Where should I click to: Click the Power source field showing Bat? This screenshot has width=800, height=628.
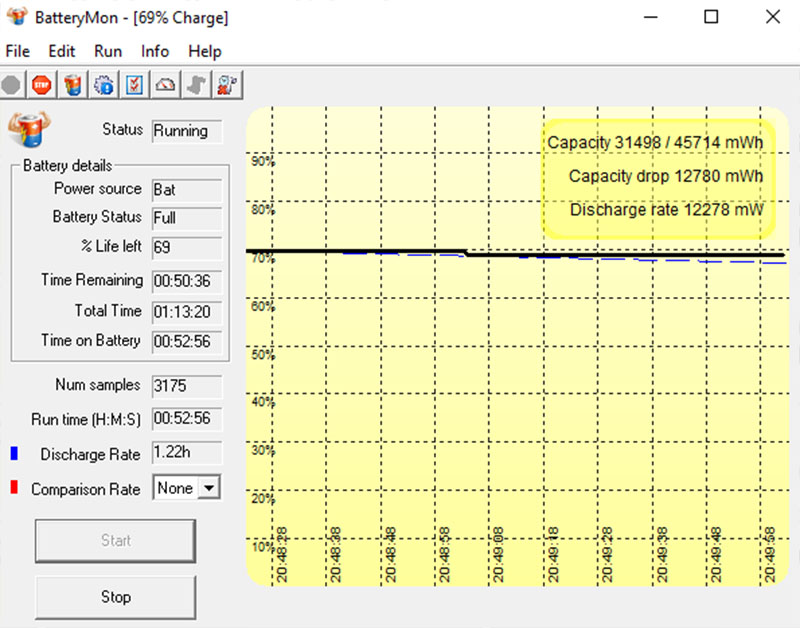coord(187,190)
